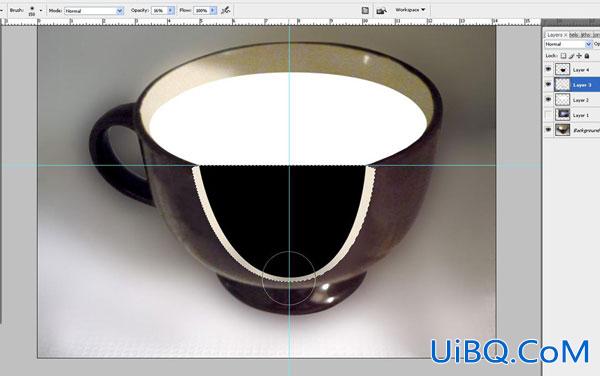The image size is (600, 376).
Task: Show Layer 1 by clicking its visibility box
Action: point(548,114)
